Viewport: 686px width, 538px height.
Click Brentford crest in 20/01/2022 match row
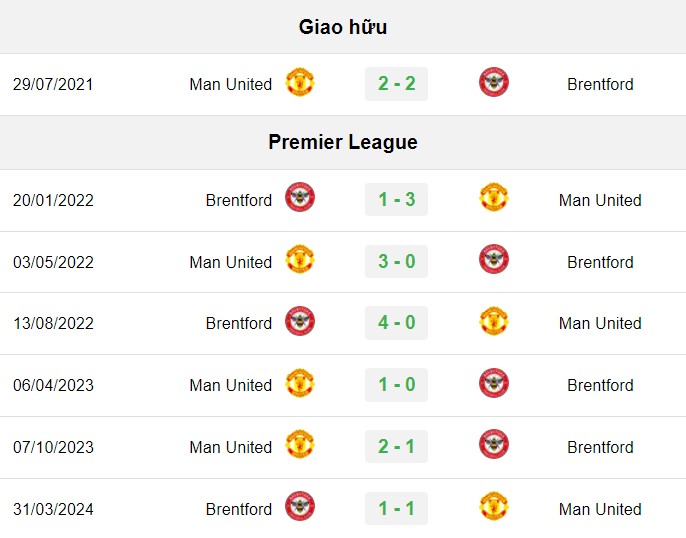[x=300, y=197]
